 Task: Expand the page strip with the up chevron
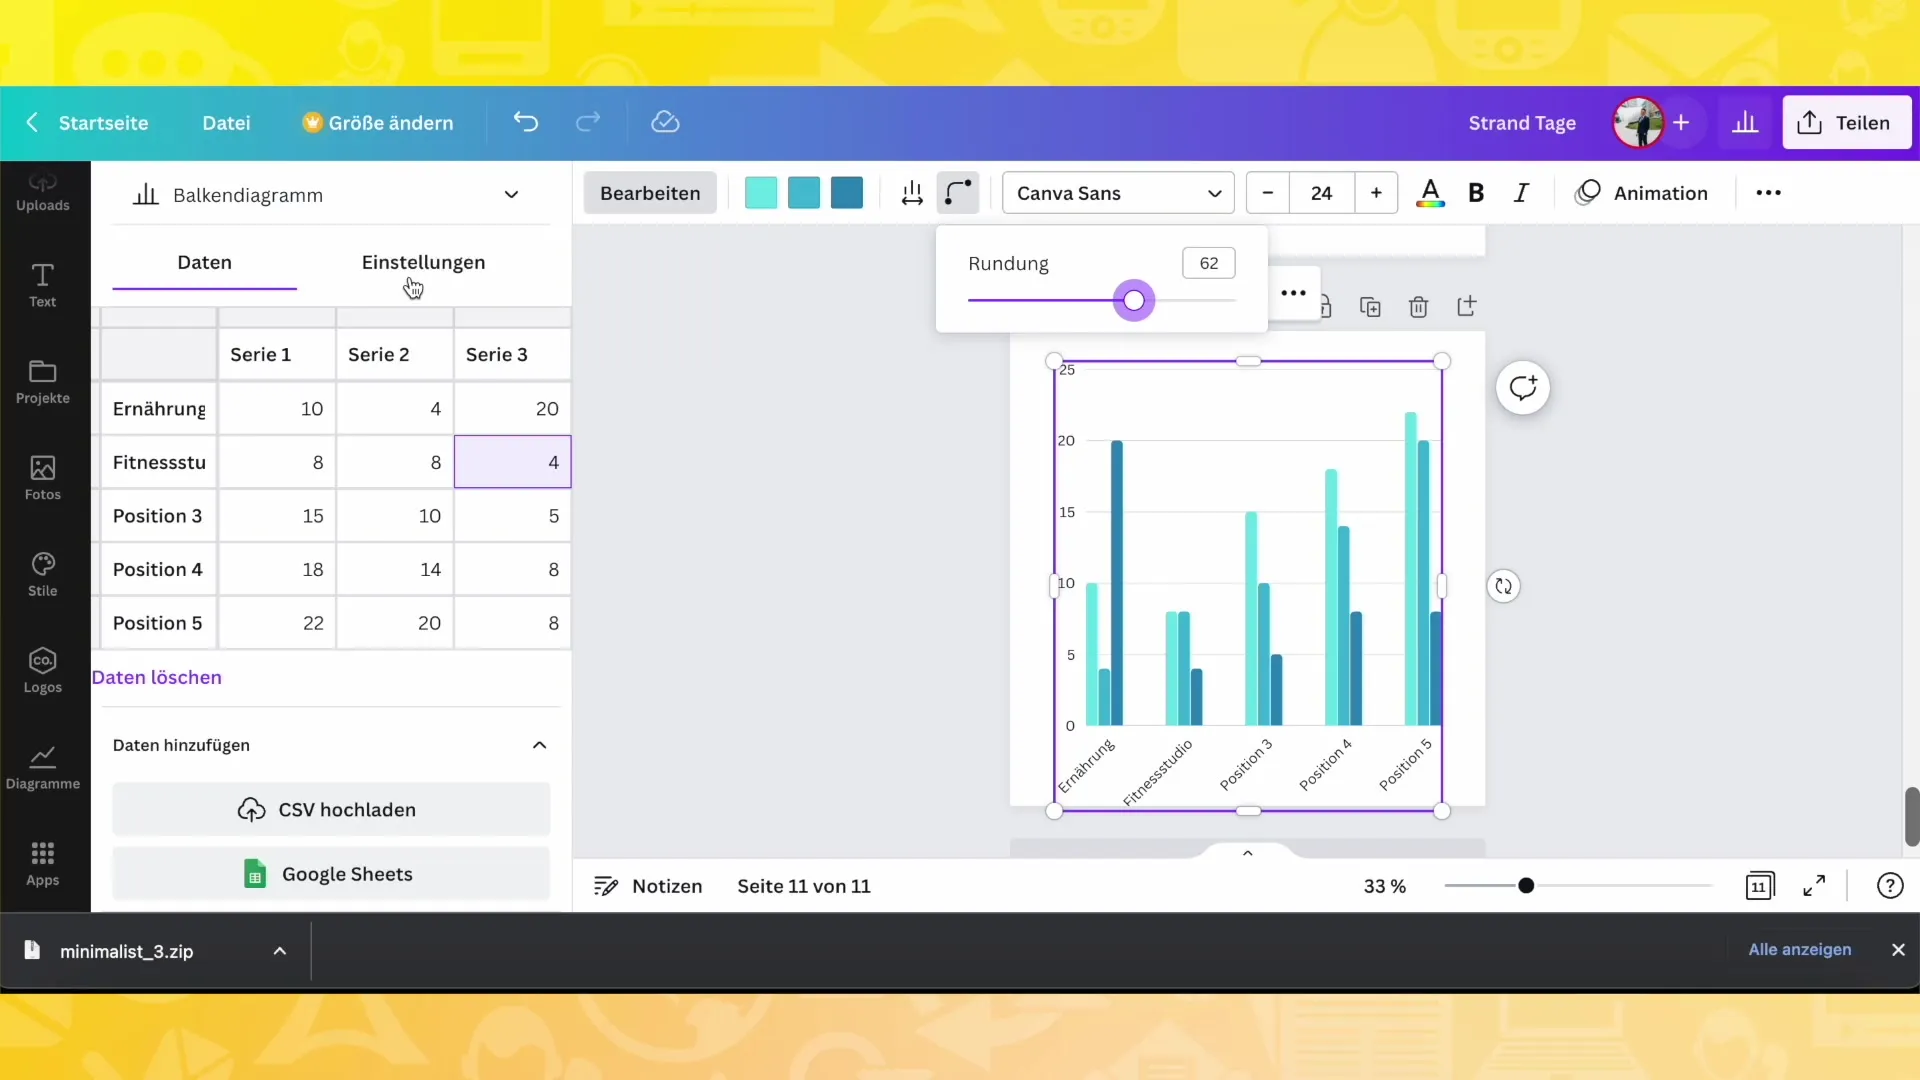[1247, 853]
